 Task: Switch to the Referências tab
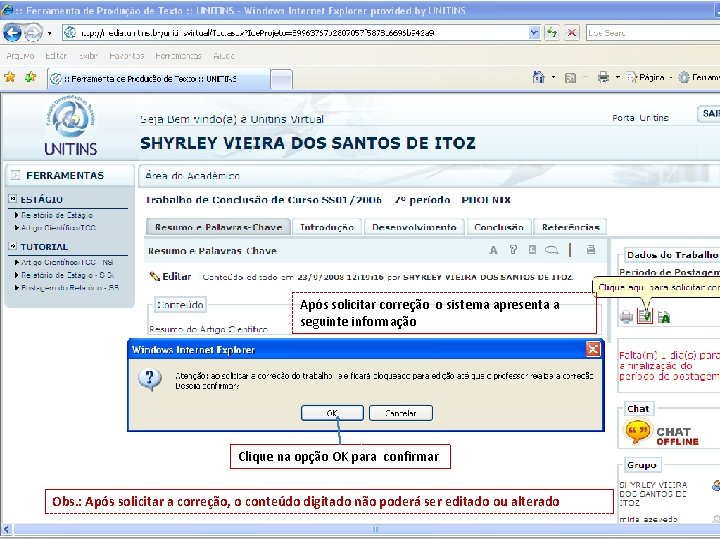(570, 227)
